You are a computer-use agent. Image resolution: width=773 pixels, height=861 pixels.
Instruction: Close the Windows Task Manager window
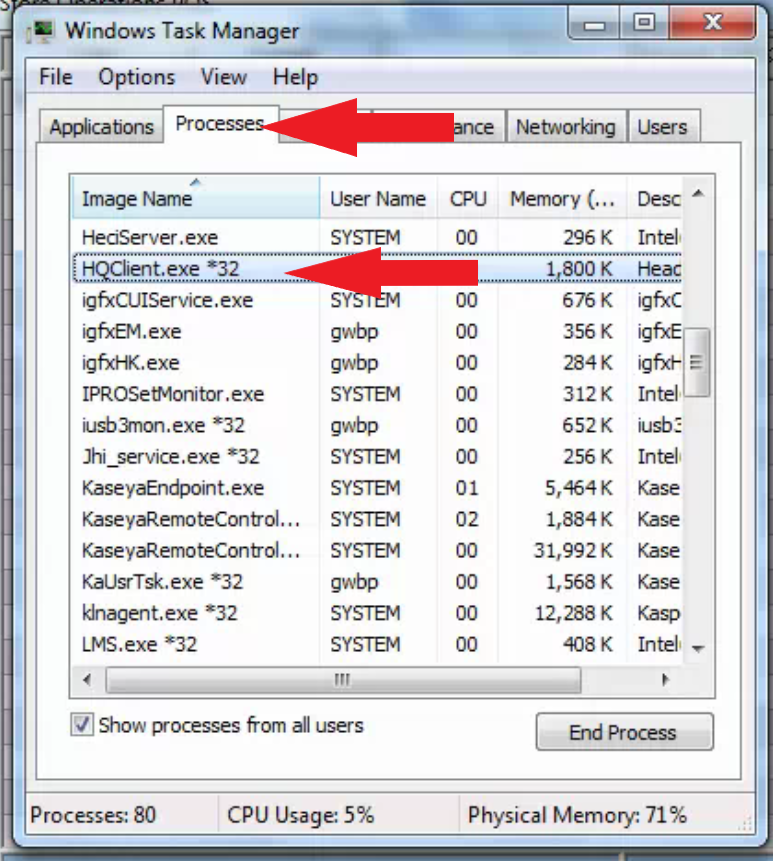coord(713,23)
